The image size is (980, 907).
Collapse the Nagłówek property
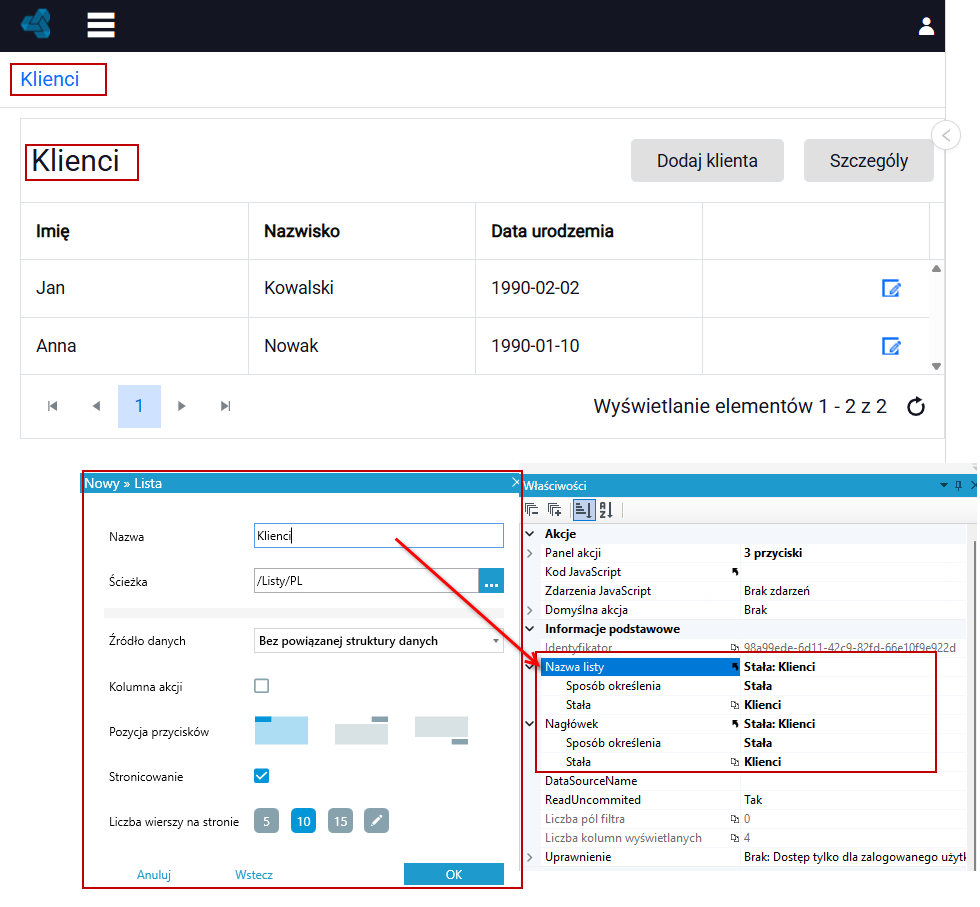[x=530, y=724]
